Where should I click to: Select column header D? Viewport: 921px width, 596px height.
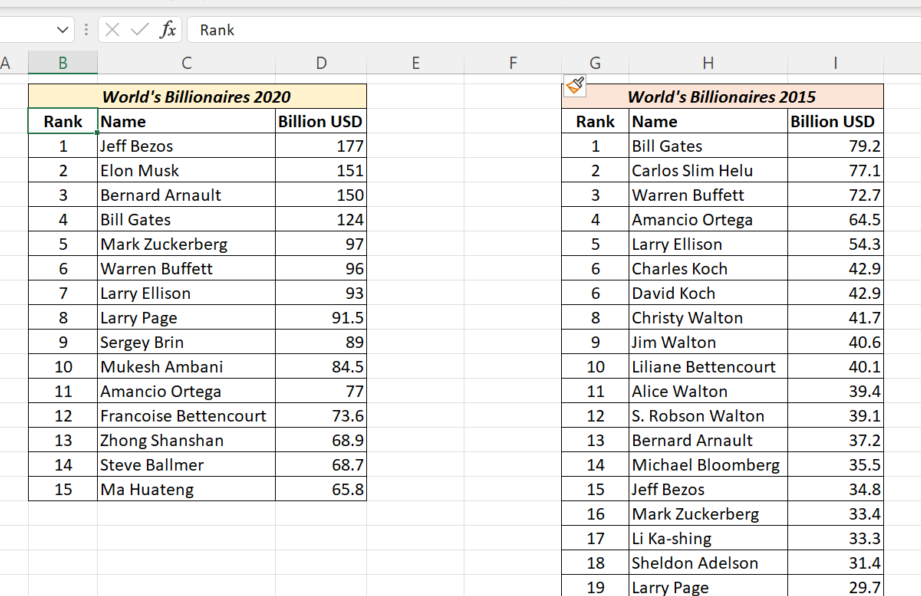[x=321, y=62]
